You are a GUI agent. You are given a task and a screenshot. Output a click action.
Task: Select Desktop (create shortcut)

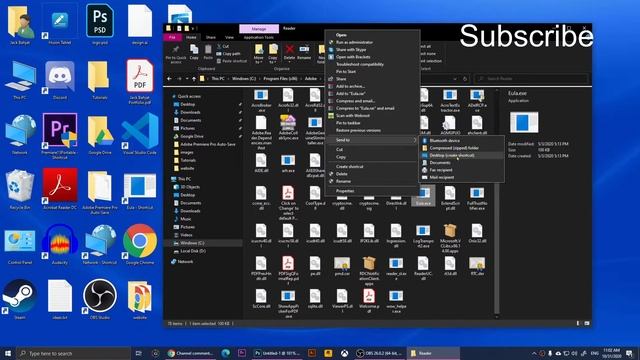(x=462, y=155)
